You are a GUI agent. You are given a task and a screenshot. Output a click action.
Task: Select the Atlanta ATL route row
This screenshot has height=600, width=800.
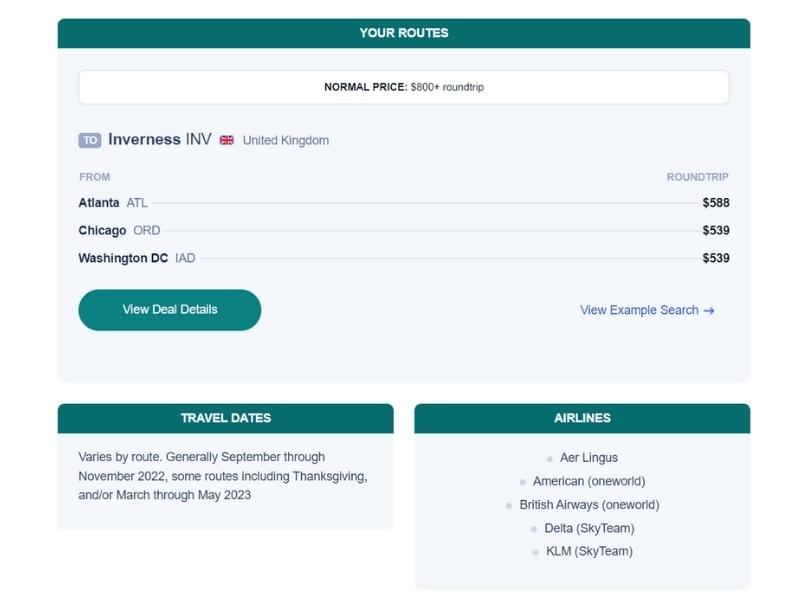point(404,203)
